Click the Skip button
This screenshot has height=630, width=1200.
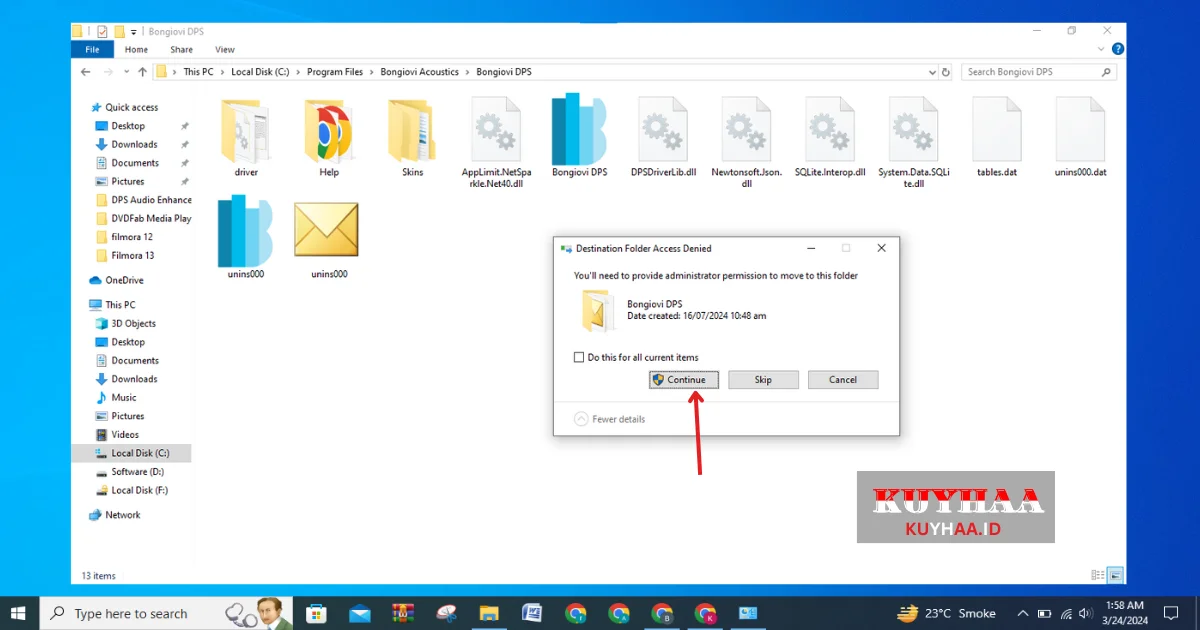(x=763, y=380)
